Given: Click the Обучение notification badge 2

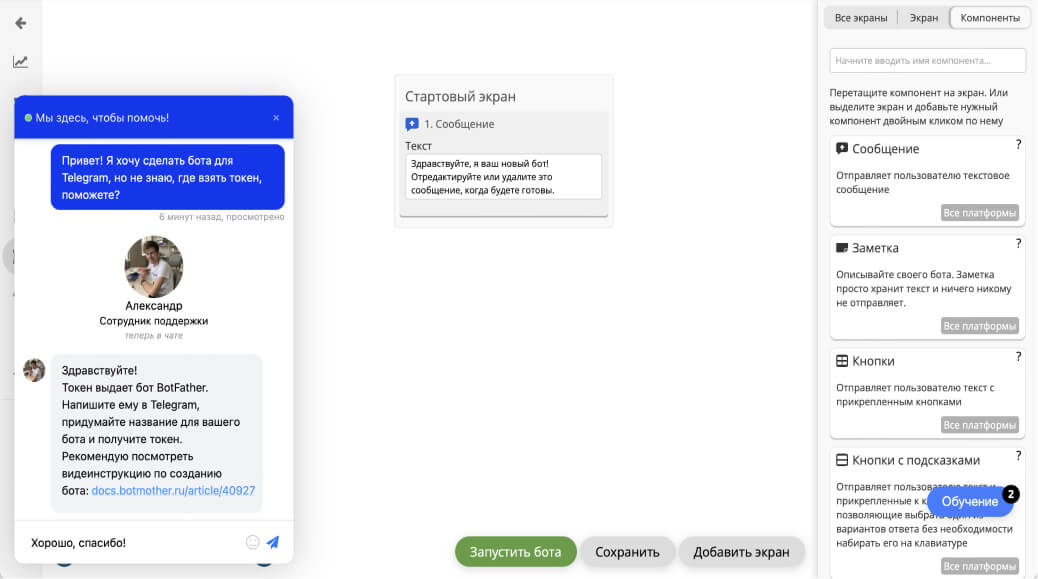Looking at the screenshot, I should tap(1011, 494).
